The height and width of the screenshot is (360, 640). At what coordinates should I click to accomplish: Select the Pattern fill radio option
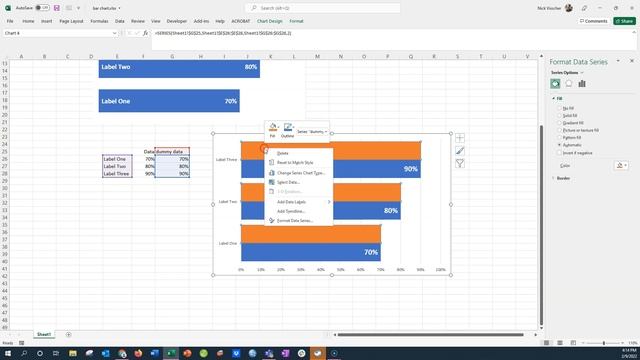click(560, 138)
